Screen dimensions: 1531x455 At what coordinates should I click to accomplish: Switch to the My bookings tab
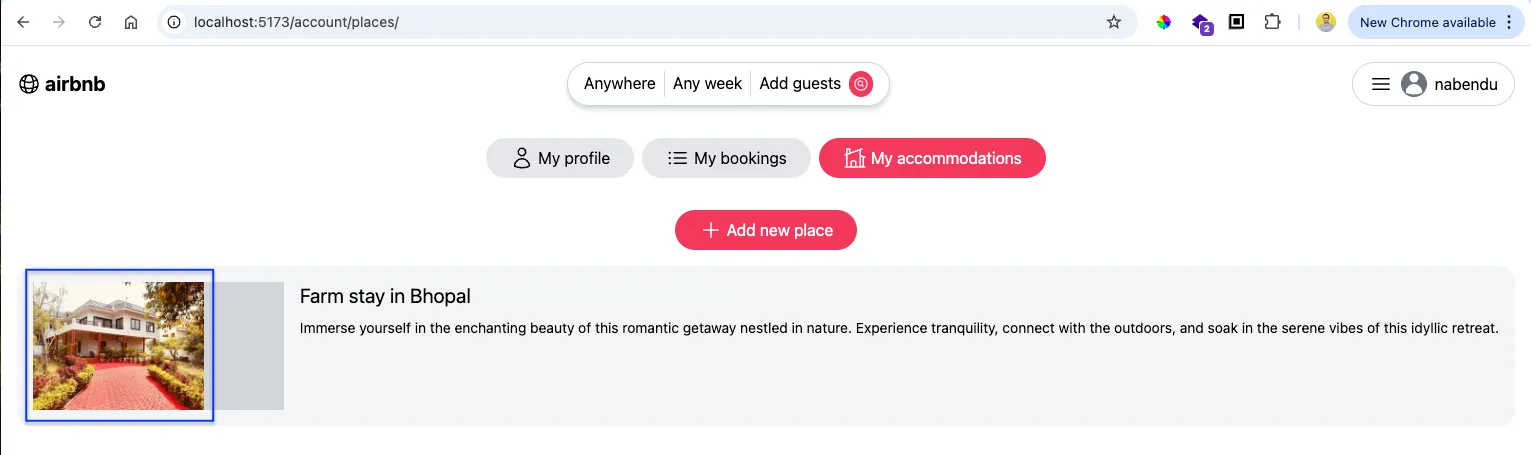[726, 158]
